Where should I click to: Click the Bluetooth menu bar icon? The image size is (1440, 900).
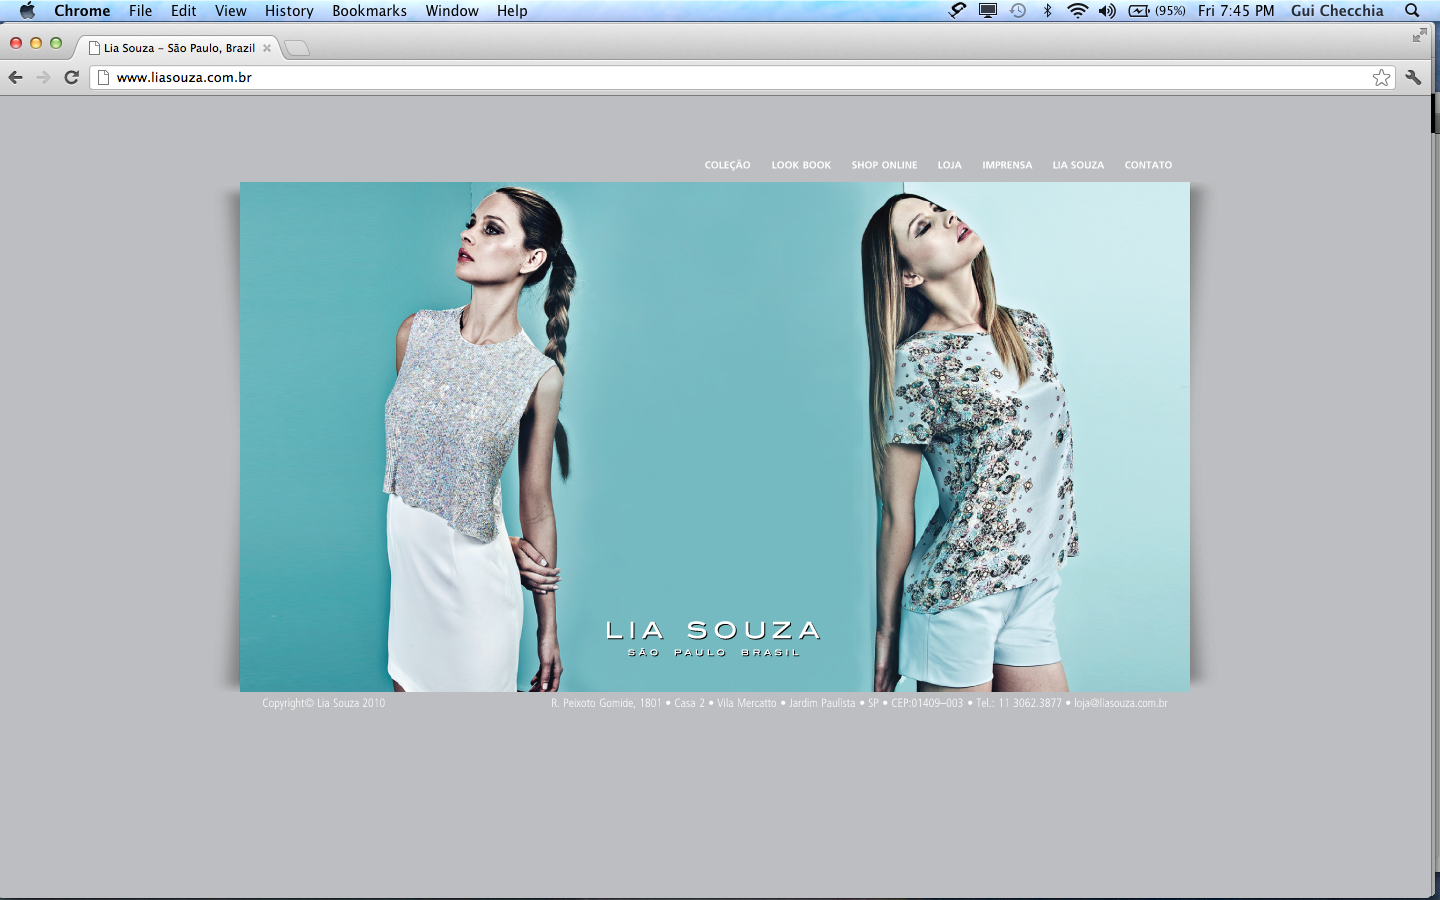[1047, 11]
